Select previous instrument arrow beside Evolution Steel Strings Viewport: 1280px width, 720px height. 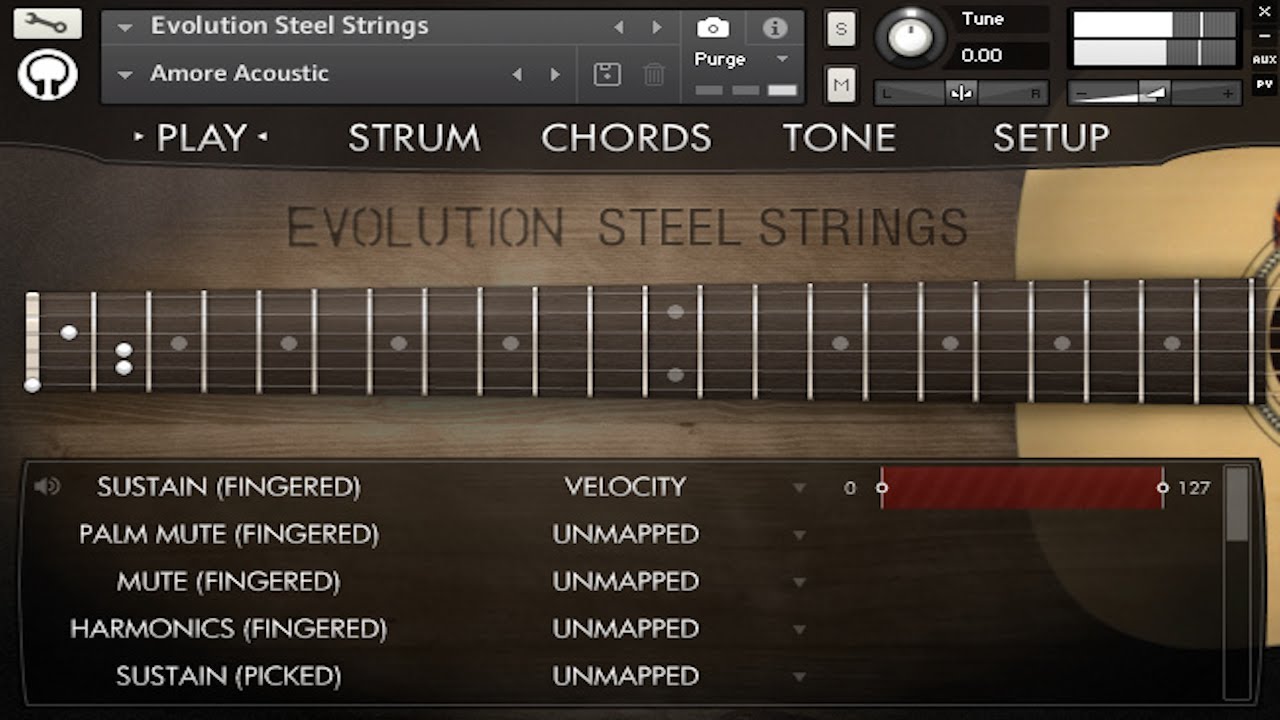[619, 27]
